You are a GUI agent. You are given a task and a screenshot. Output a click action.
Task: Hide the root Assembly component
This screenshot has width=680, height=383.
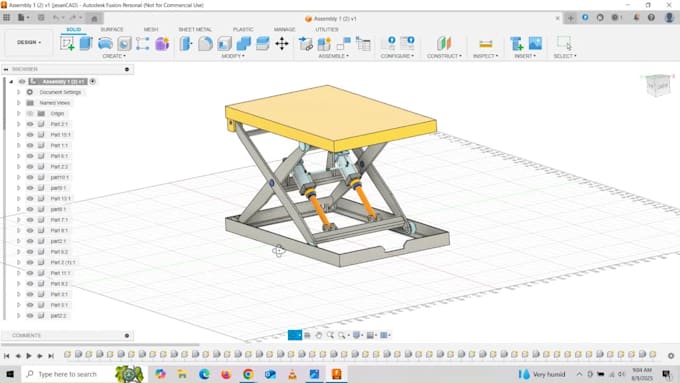click(22, 82)
